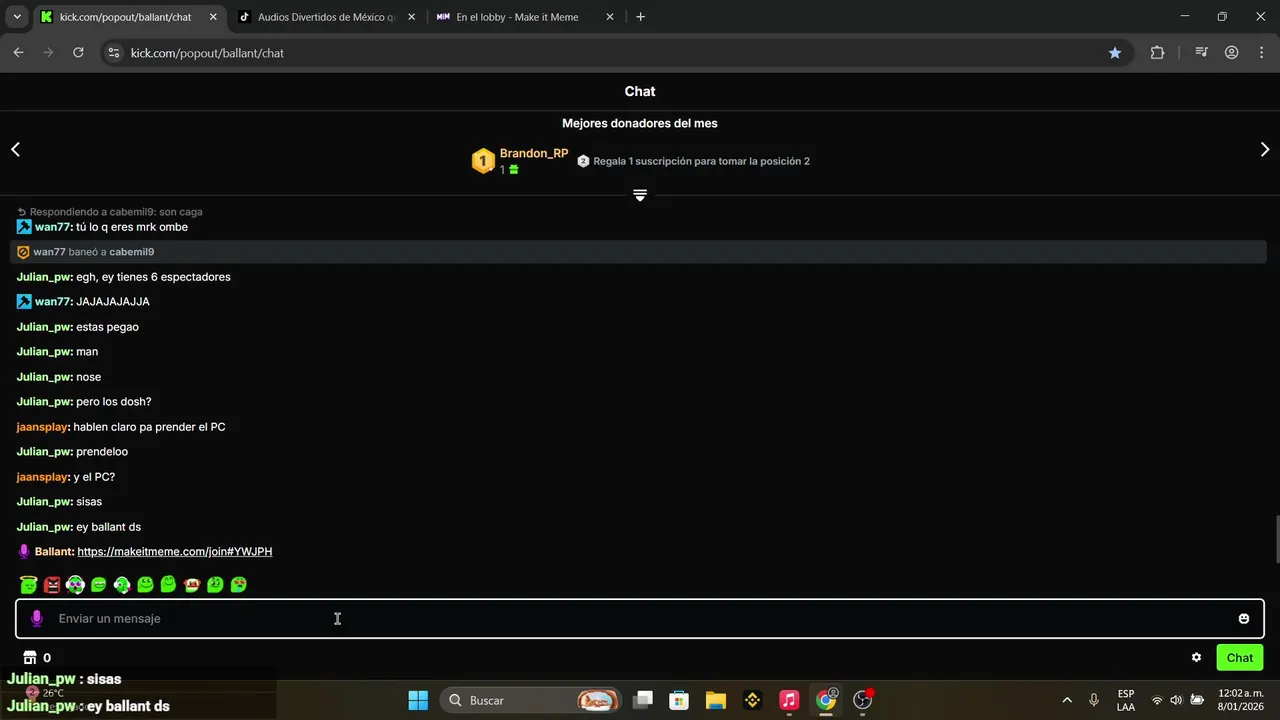The width and height of the screenshot is (1280, 720).
Task: Go back in browser history
Action: (x=18, y=53)
